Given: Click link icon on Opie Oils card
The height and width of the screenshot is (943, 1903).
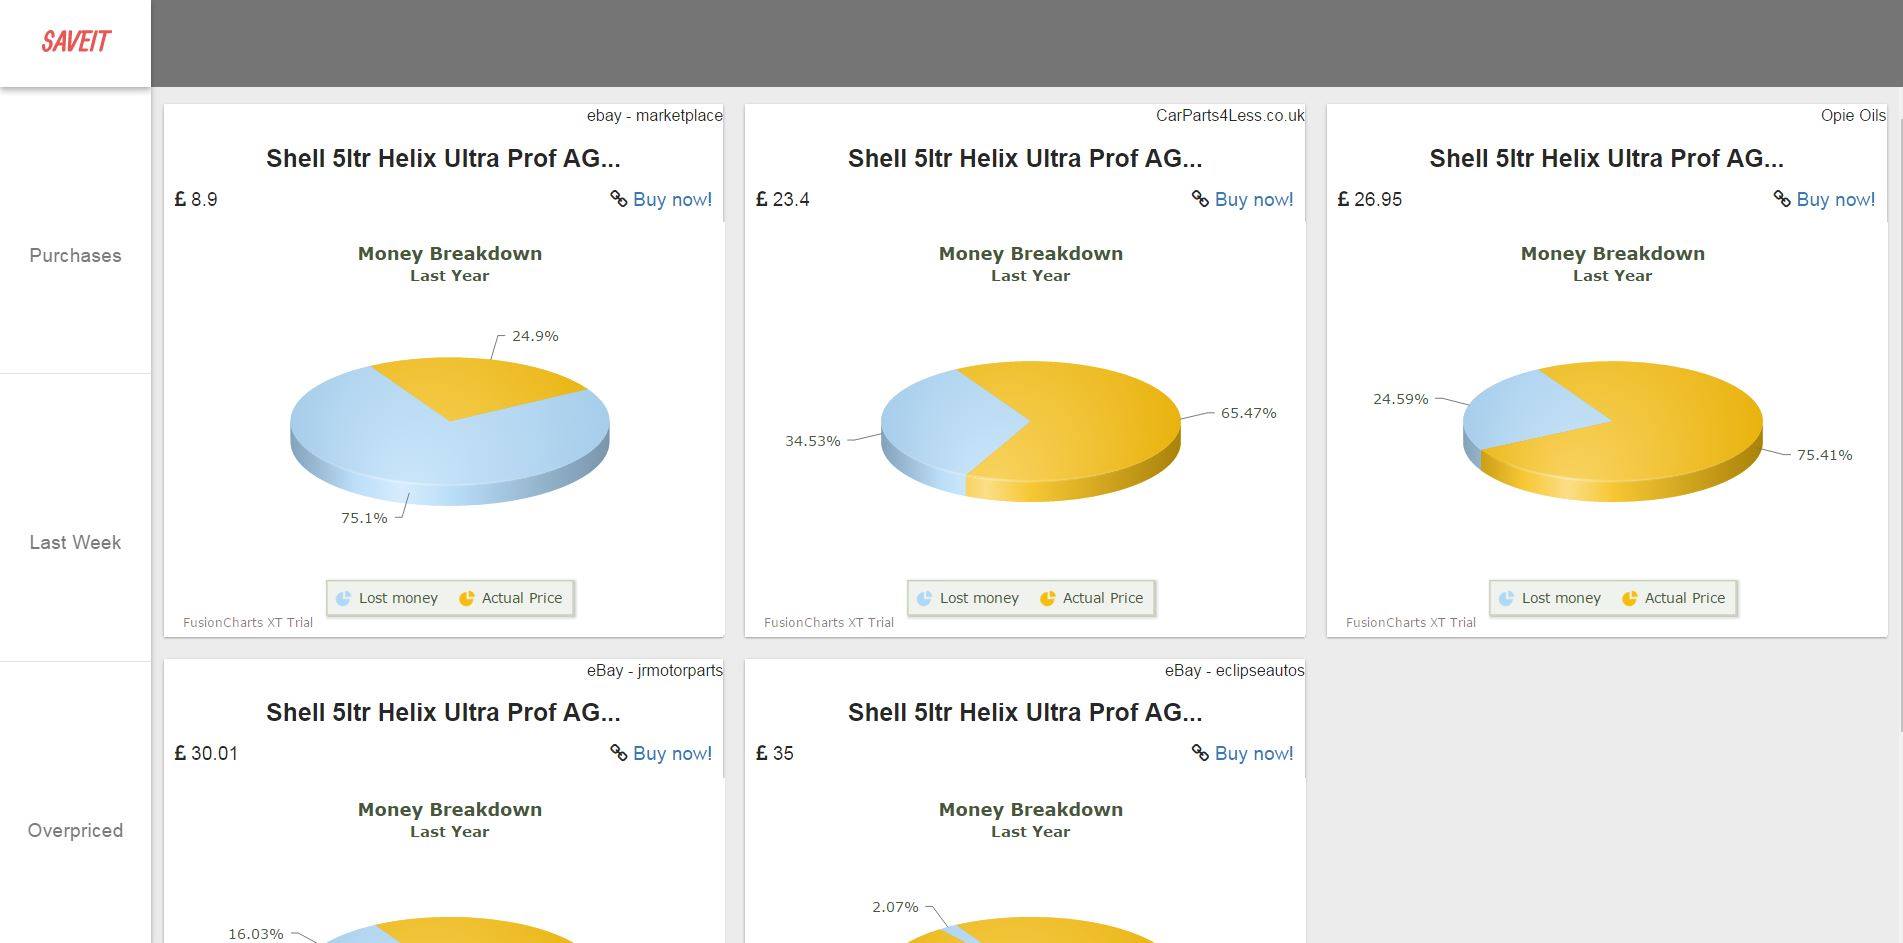Looking at the screenshot, I should click(1783, 199).
